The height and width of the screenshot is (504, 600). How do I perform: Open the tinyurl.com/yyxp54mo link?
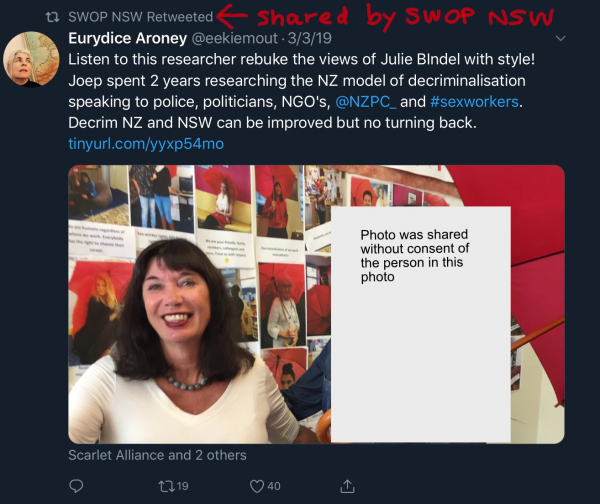click(146, 144)
